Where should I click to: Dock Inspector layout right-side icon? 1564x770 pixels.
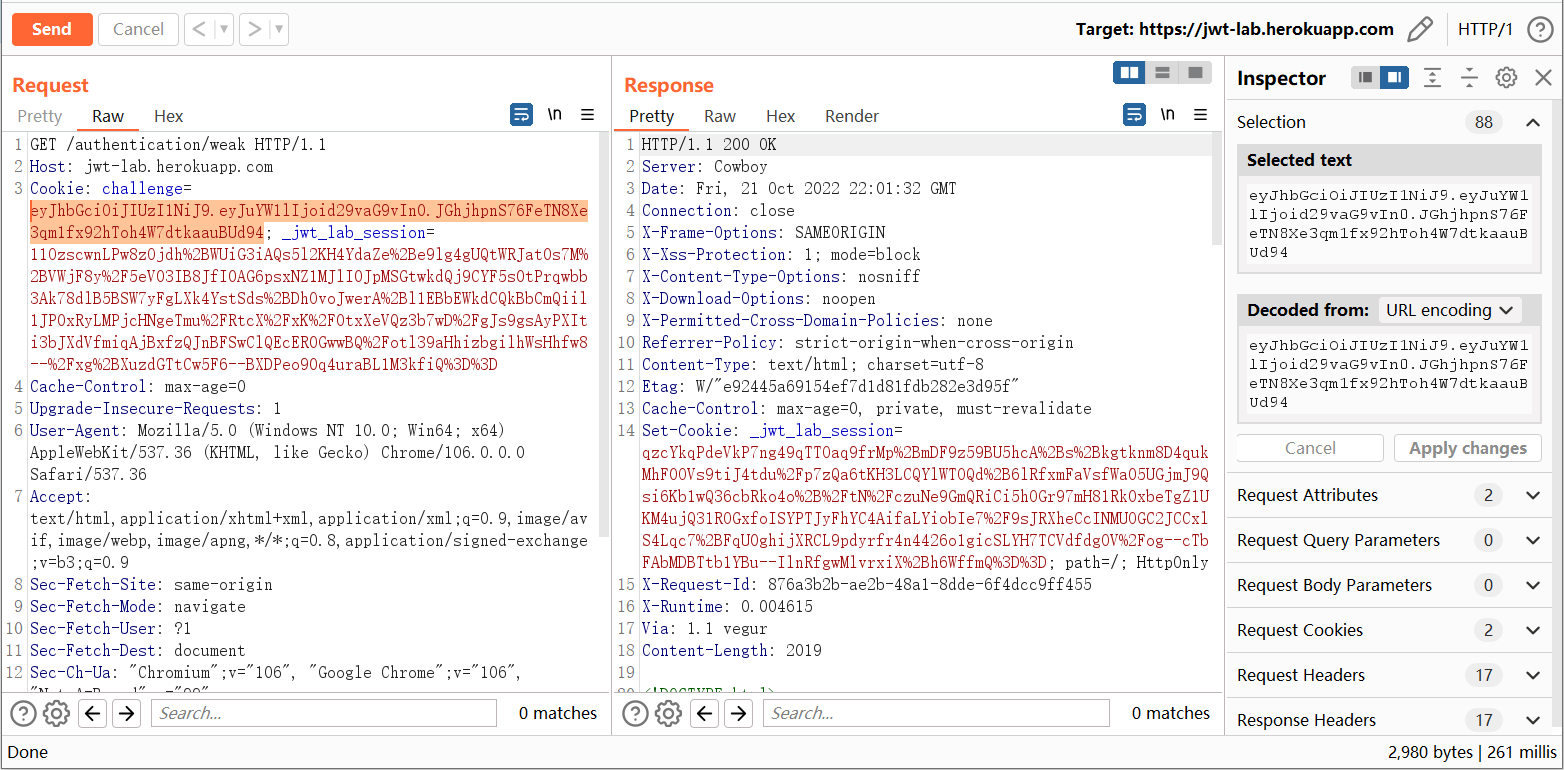[x=1394, y=77]
